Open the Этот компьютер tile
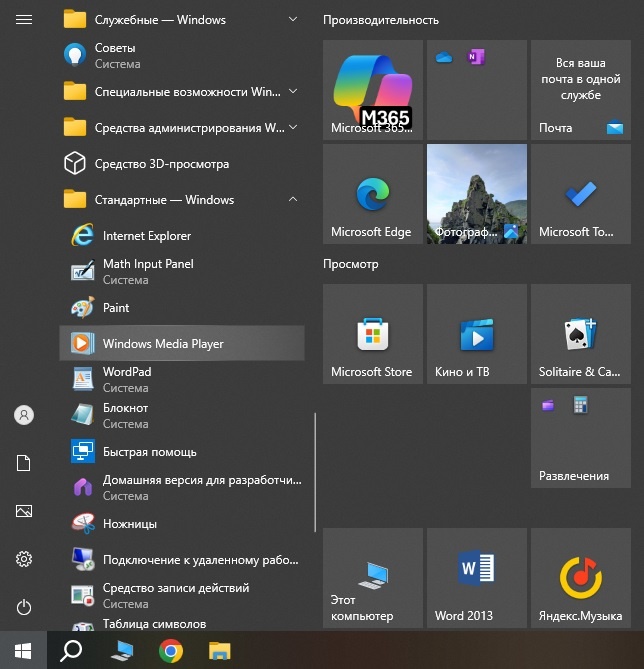 pyautogui.click(x=373, y=578)
